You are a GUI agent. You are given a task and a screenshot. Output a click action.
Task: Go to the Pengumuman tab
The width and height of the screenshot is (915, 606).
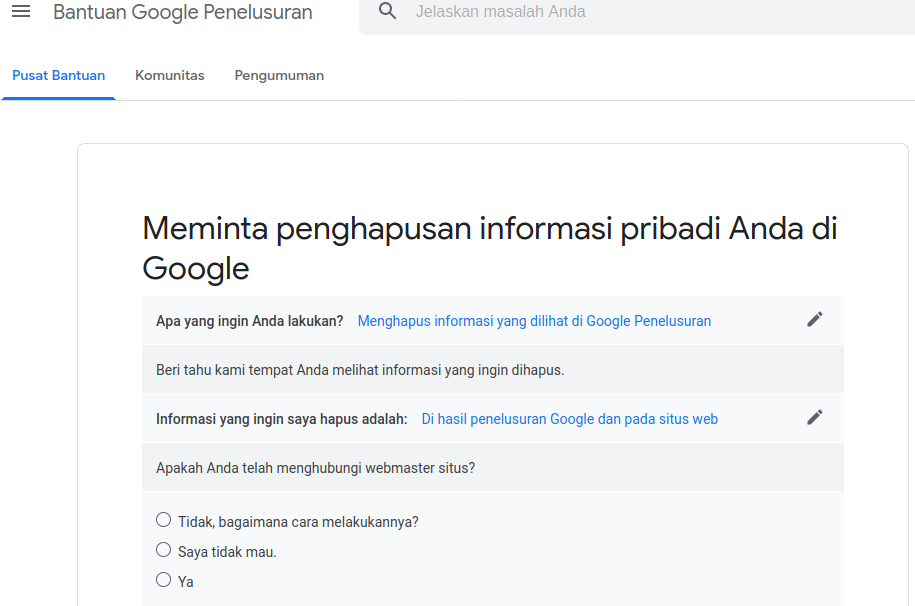tap(279, 76)
